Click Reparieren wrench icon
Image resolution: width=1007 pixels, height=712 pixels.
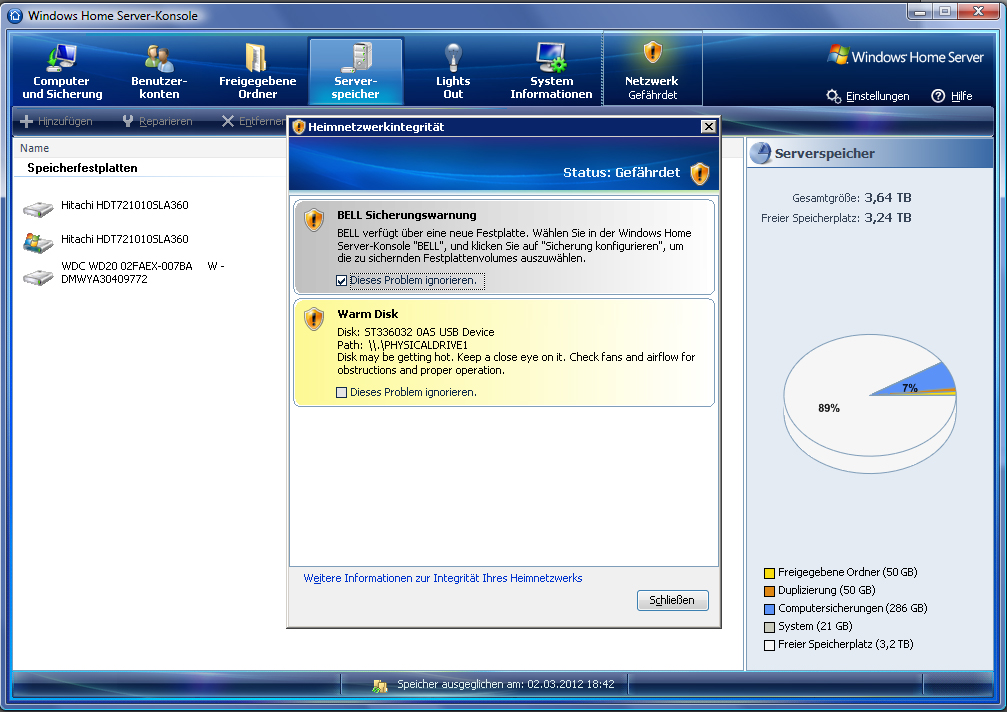coord(128,121)
